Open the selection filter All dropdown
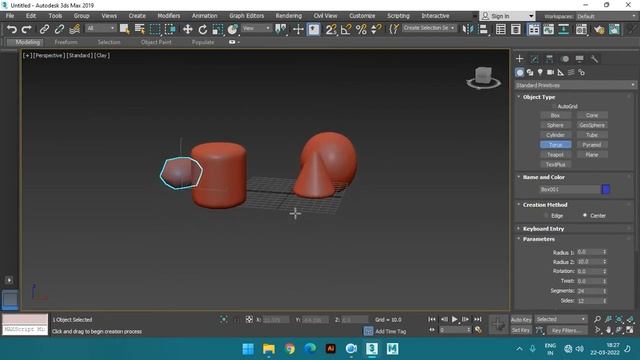 (x=100, y=28)
